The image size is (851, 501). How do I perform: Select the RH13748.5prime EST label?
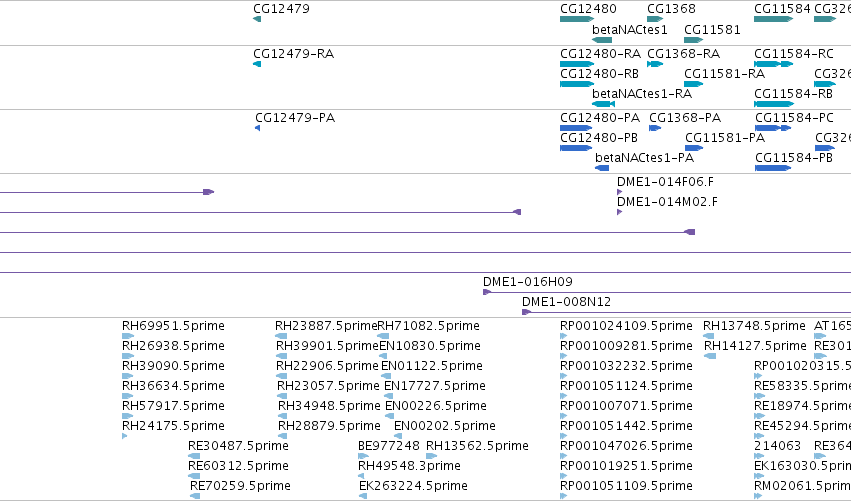[x=754, y=326]
